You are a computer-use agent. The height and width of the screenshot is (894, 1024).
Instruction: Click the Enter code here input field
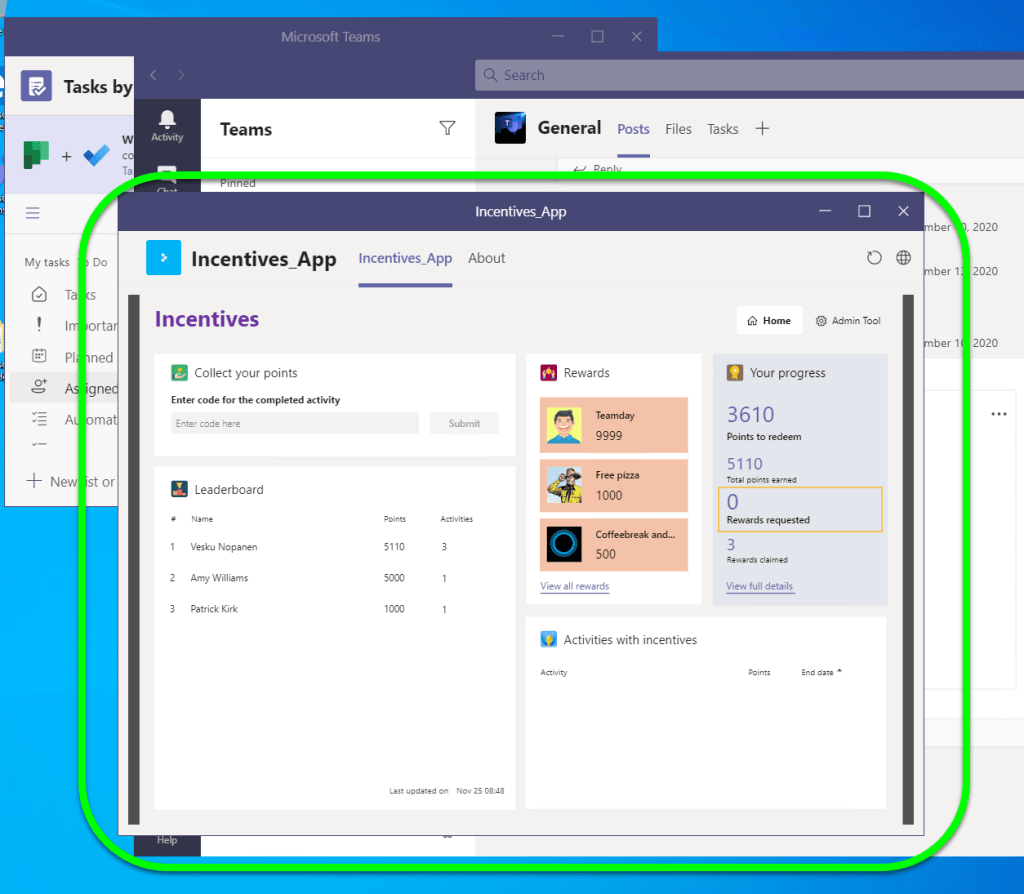[x=294, y=424]
